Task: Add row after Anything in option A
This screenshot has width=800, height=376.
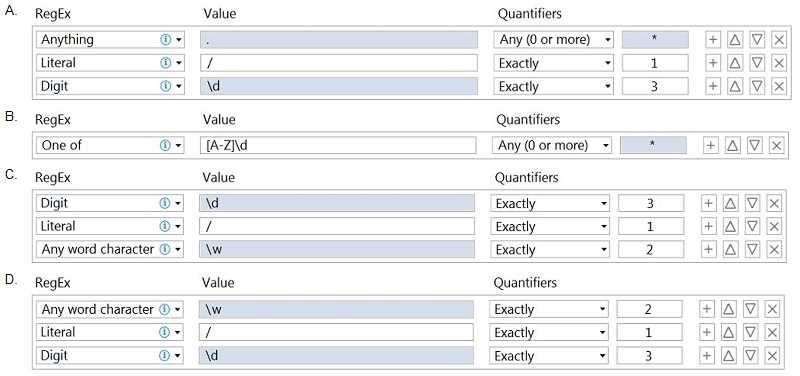Action: [x=713, y=40]
